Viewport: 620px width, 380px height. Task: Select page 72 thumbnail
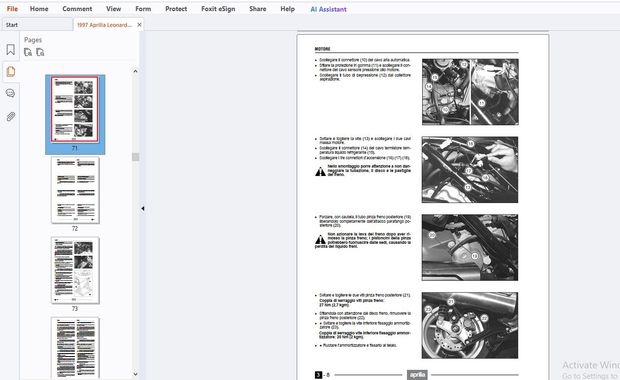75,190
